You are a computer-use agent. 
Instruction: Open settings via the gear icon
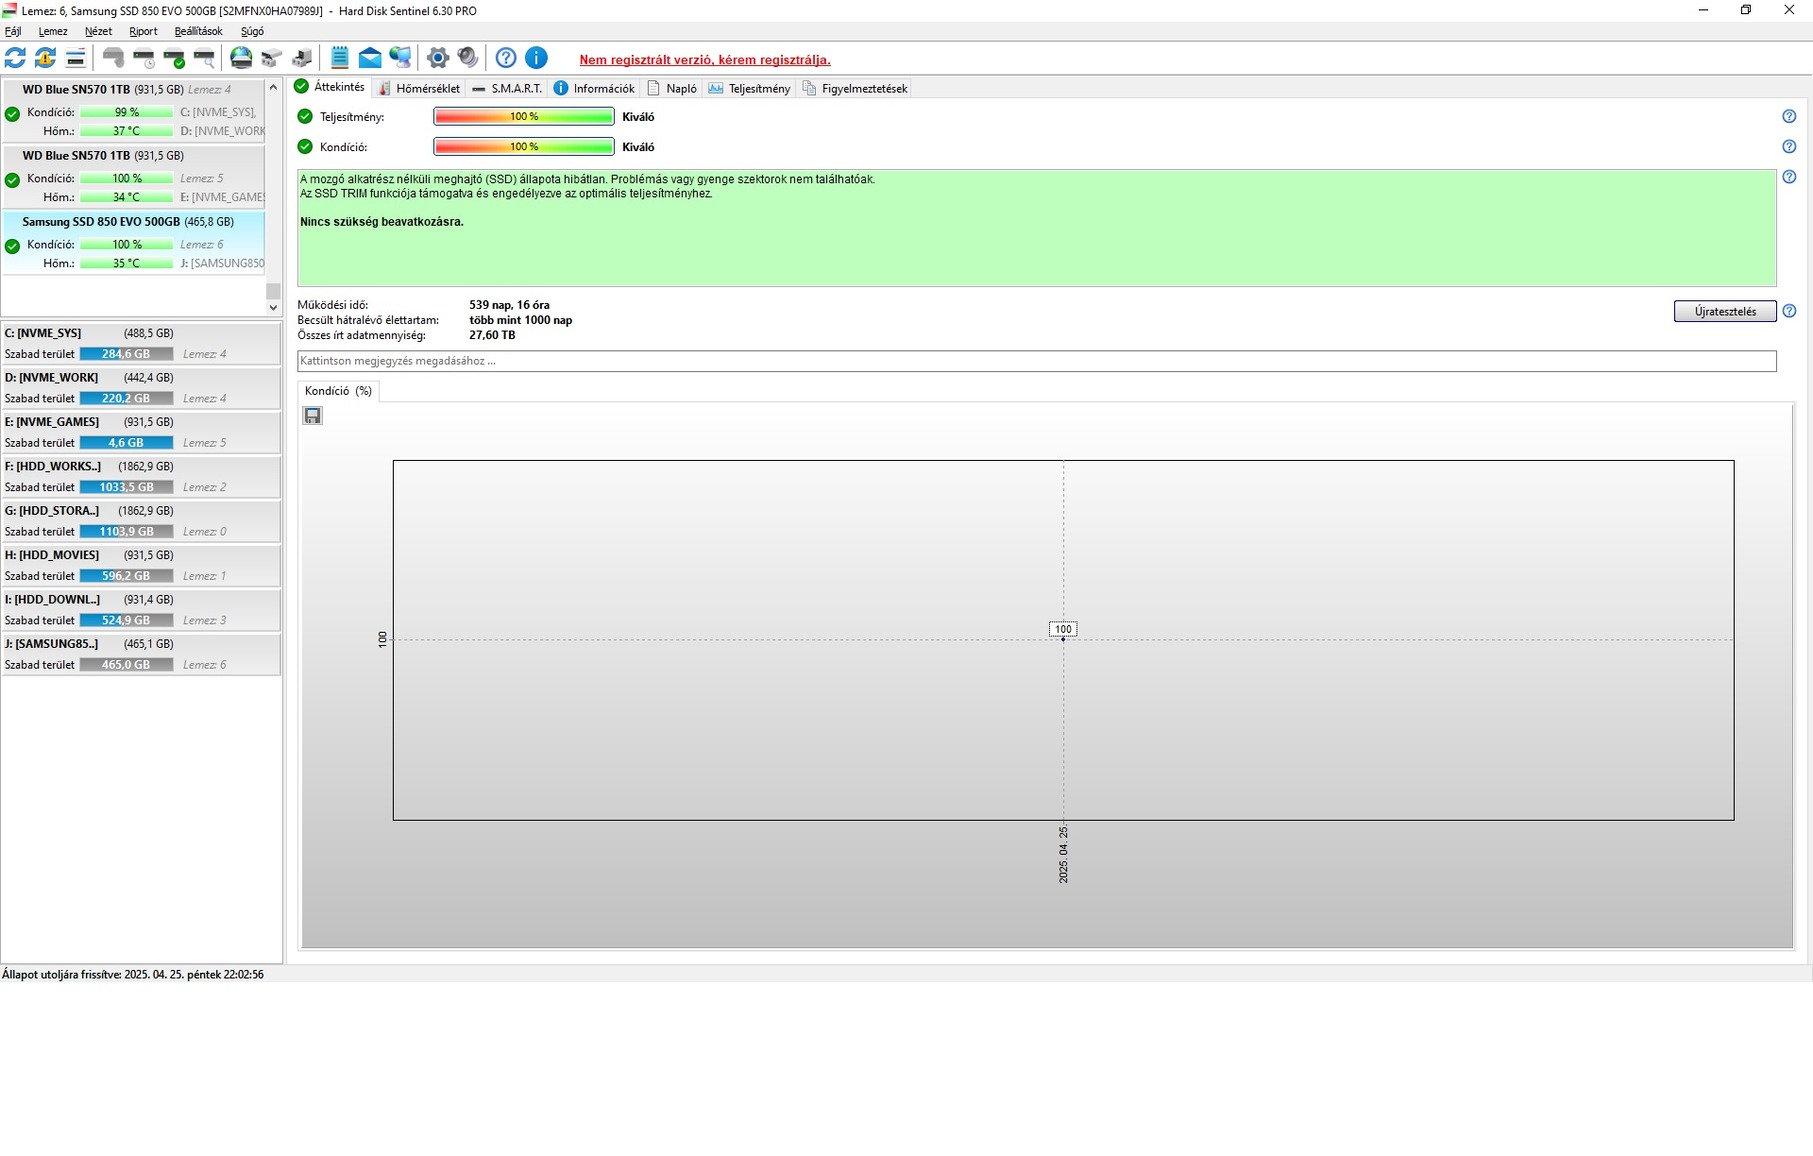[437, 58]
